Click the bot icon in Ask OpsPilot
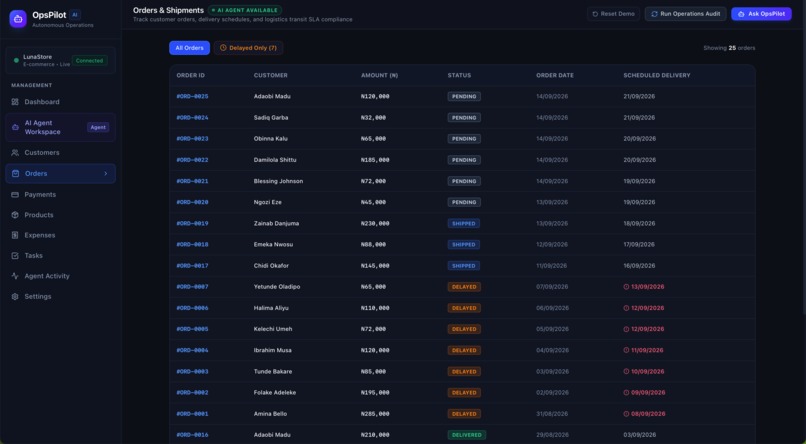The width and height of the screenshot is (806, 444). 741,14
